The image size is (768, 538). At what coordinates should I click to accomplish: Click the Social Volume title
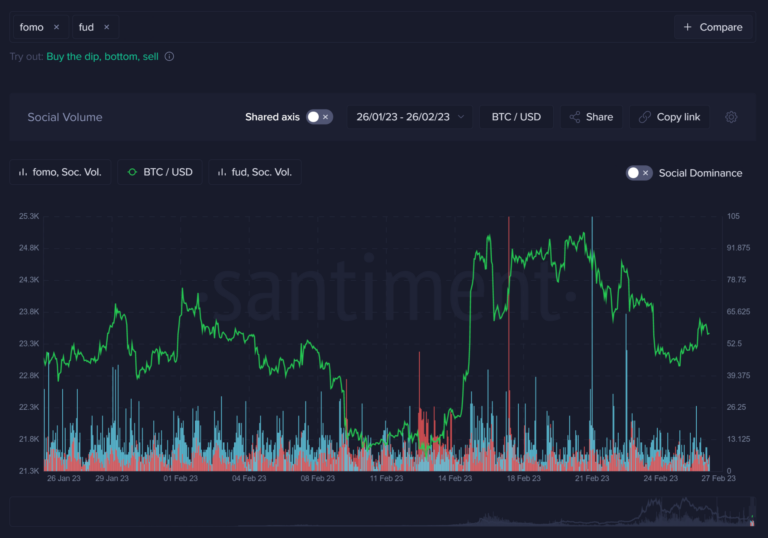[65, 117]
